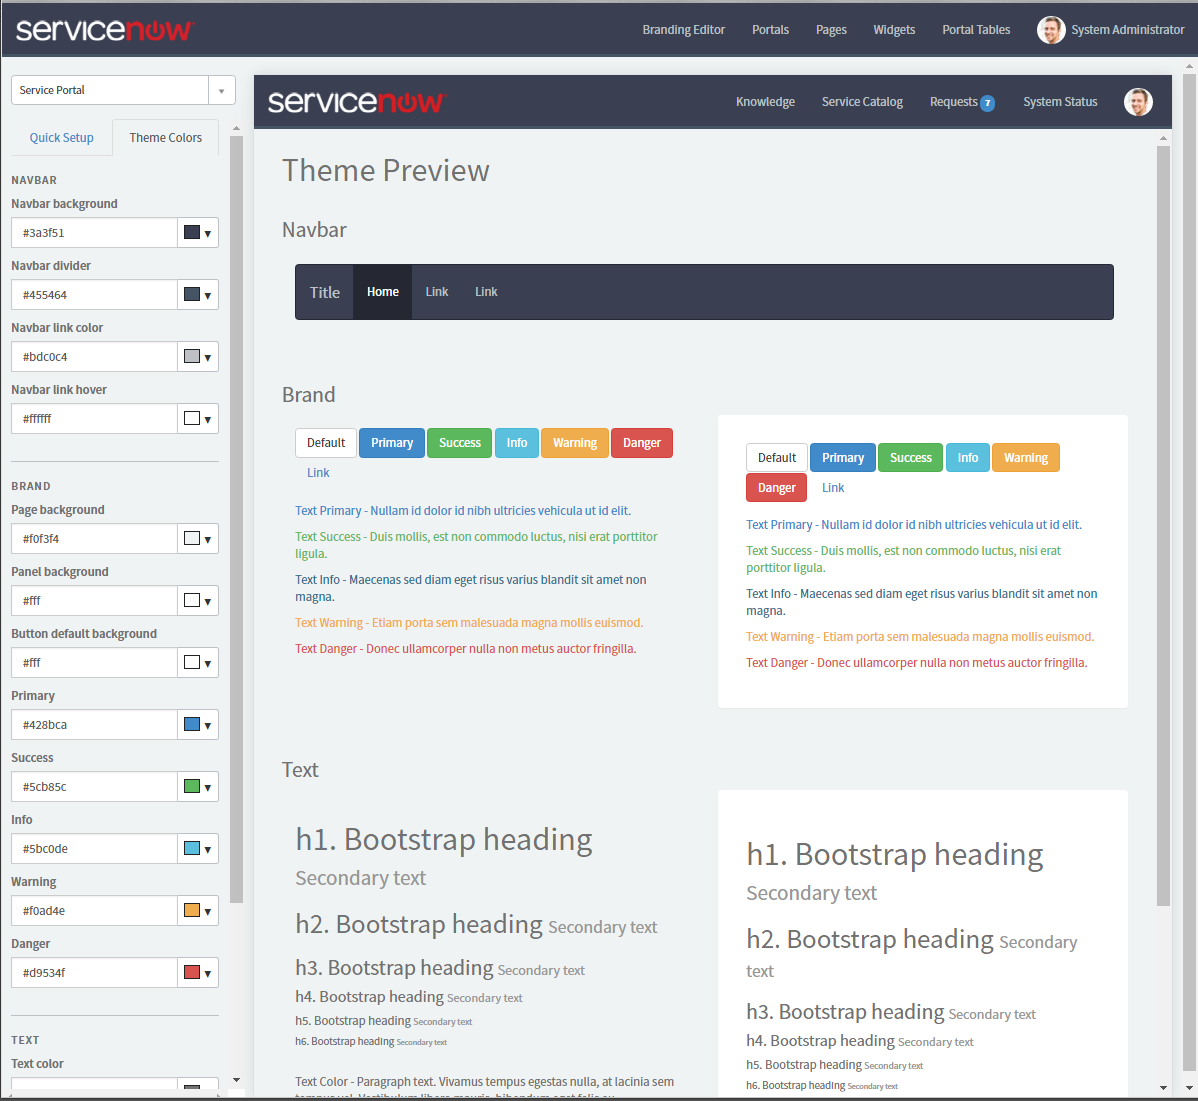Click the user avatar in portal preview navbar
This screenshot has width=1198, height=1101.
[1138, 102]
